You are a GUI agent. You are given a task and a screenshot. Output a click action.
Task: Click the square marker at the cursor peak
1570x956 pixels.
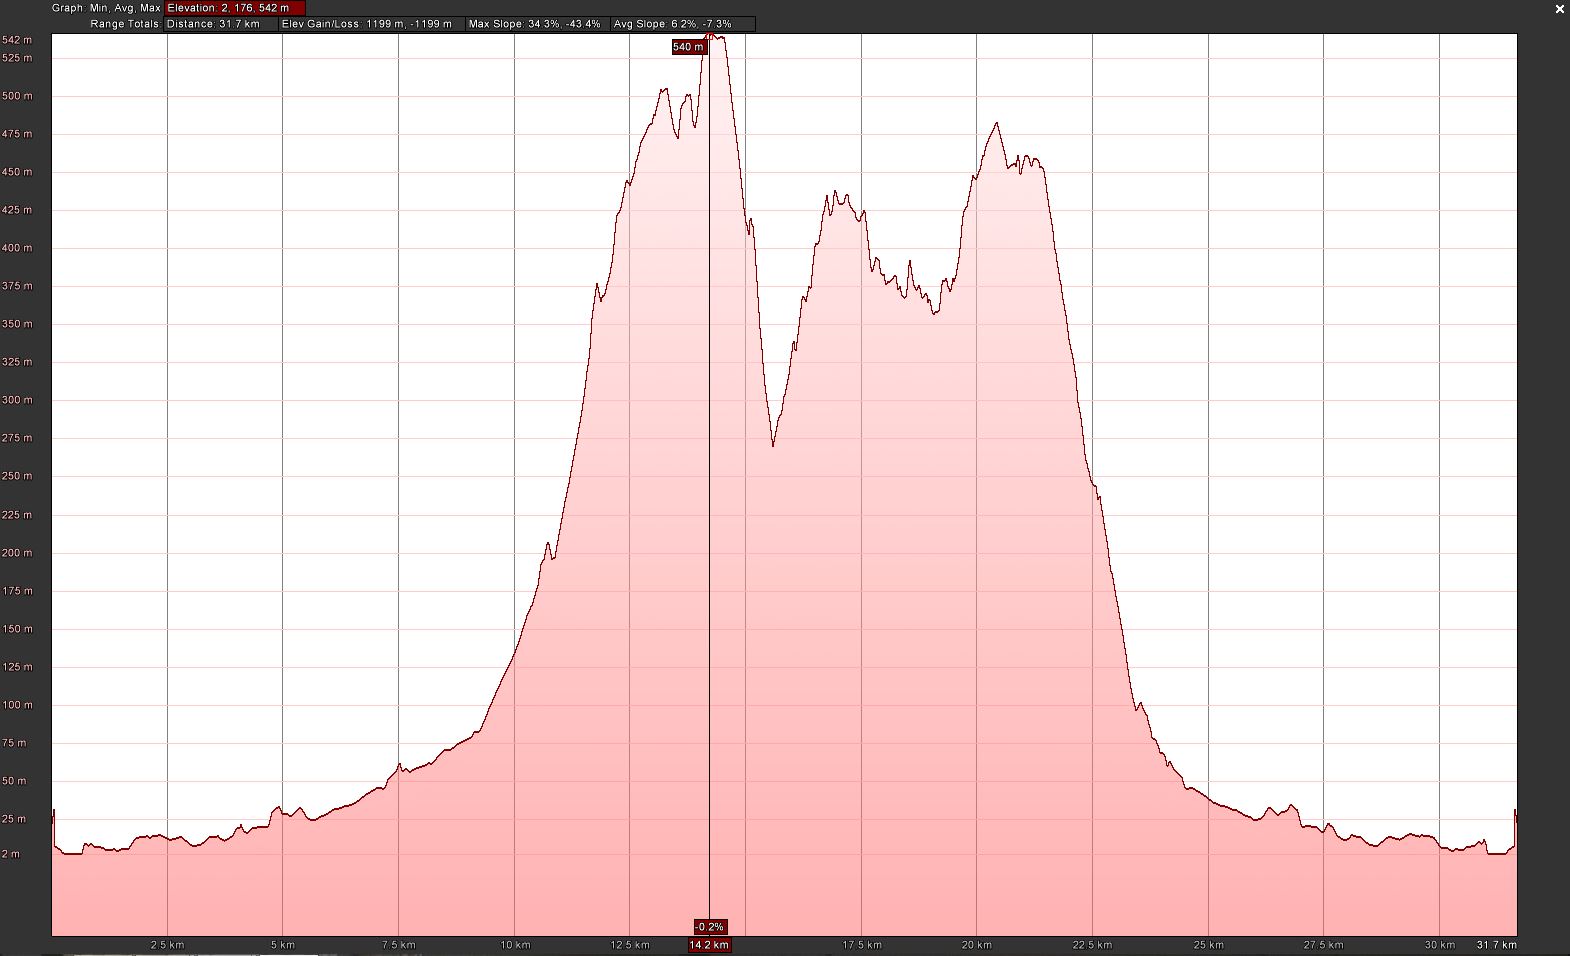(x=710, y=36)
